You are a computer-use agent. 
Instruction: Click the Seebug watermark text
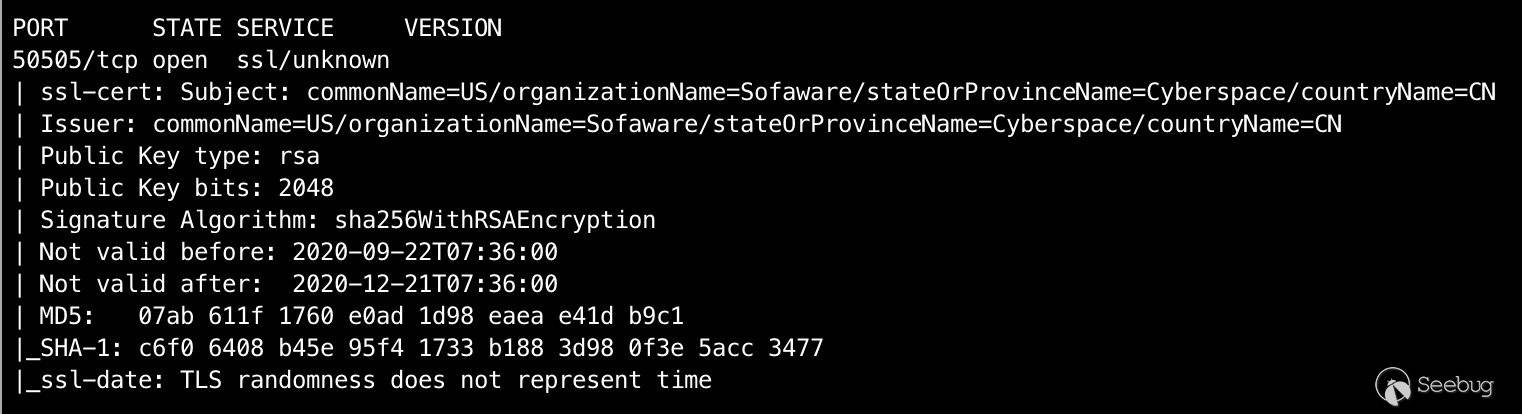point(1455,385)
